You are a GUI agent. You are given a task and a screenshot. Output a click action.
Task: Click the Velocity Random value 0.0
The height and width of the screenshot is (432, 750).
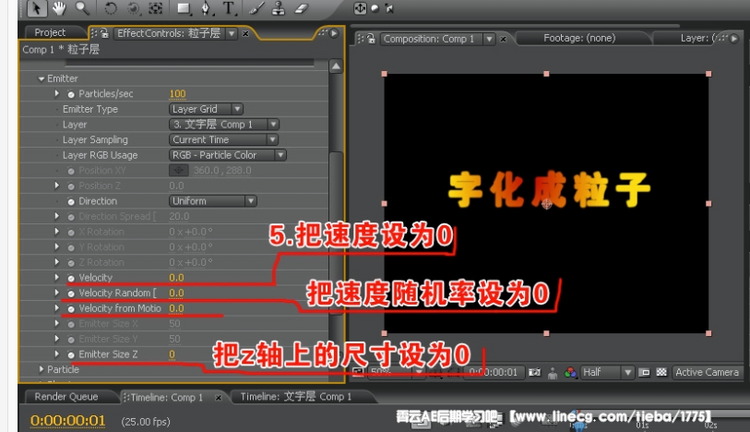[176, 293]
